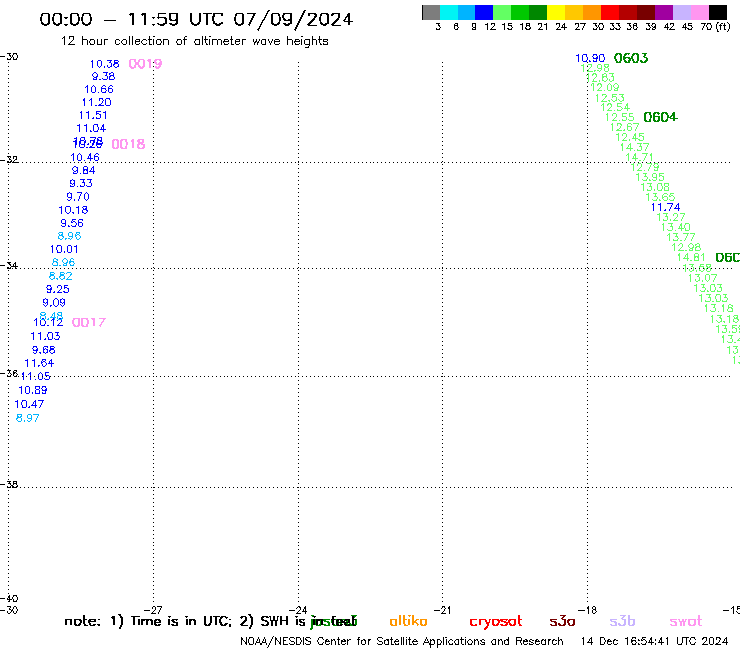Click the gray 3 ft legend swatch

tap(431, 12)
